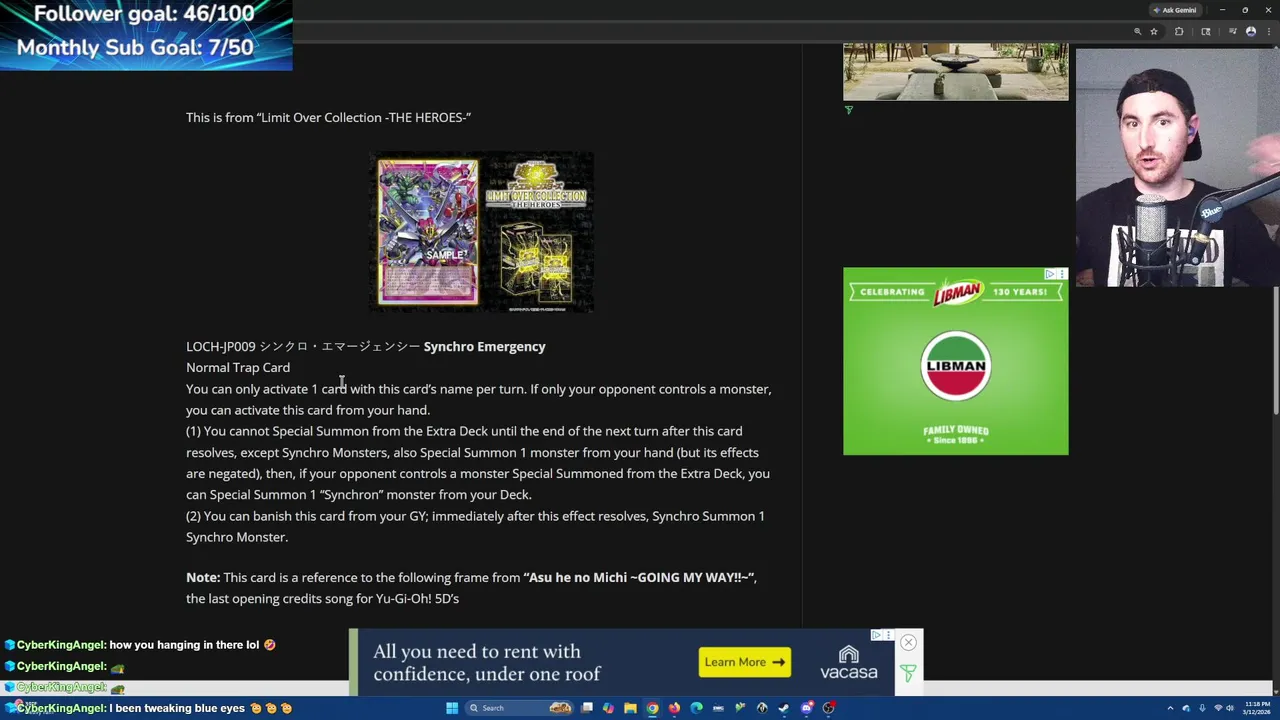Viewport: 1280px width, 720px height.
Task: Open the taskbar clock and date
Action: click(x=1257, y=708)
